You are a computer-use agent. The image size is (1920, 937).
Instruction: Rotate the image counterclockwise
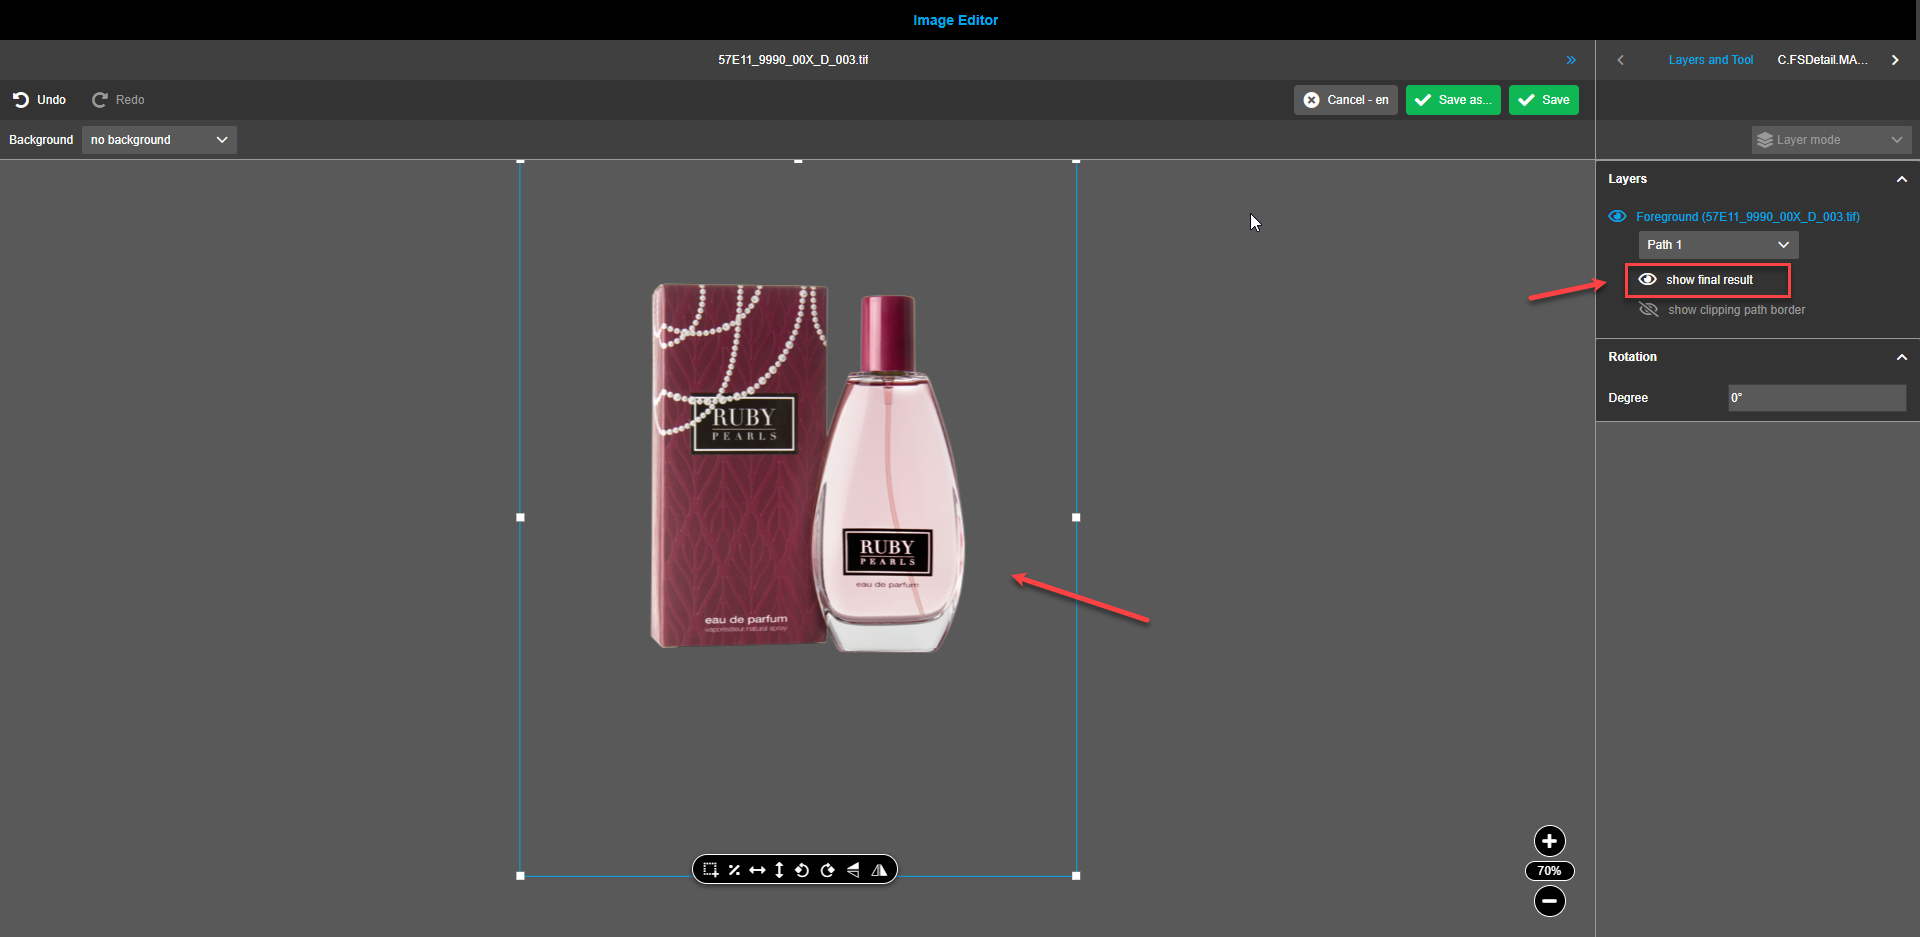[x=803, y=869]
